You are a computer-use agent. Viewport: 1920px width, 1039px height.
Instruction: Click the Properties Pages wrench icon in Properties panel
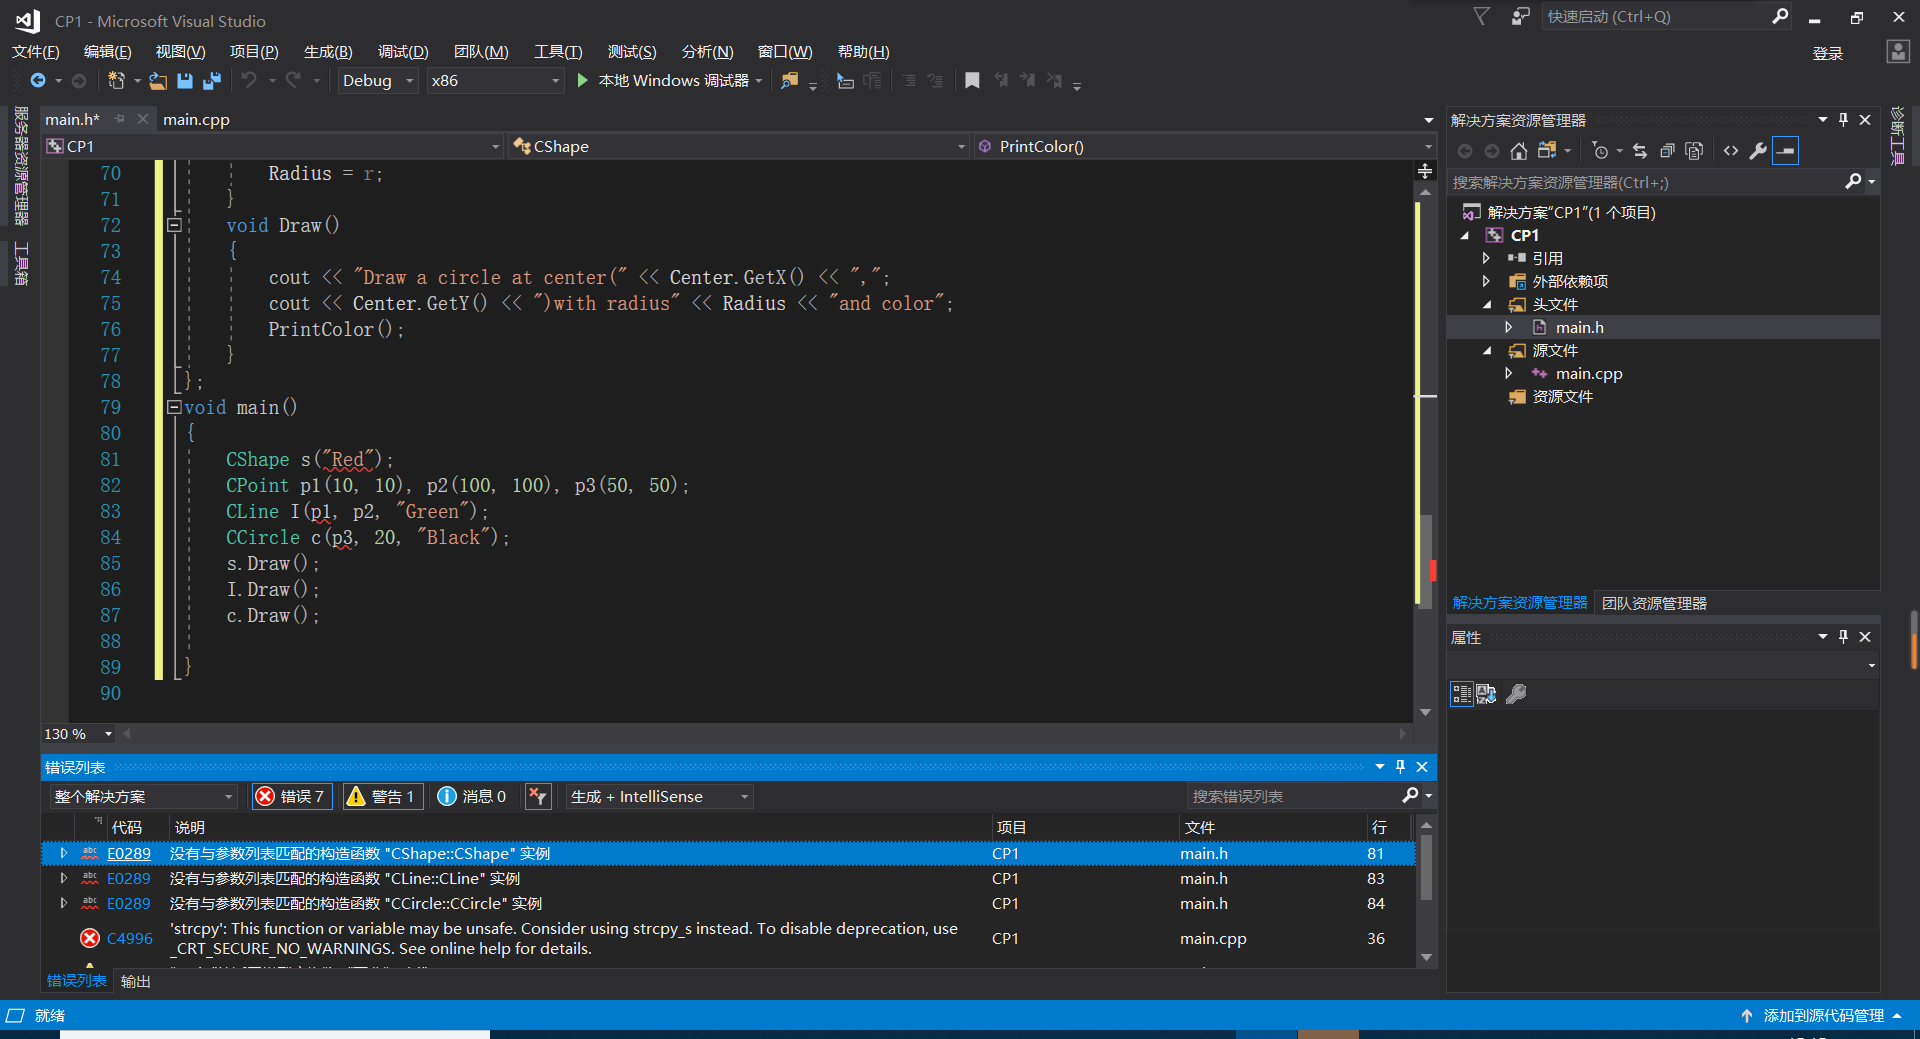click(1516, 694)
